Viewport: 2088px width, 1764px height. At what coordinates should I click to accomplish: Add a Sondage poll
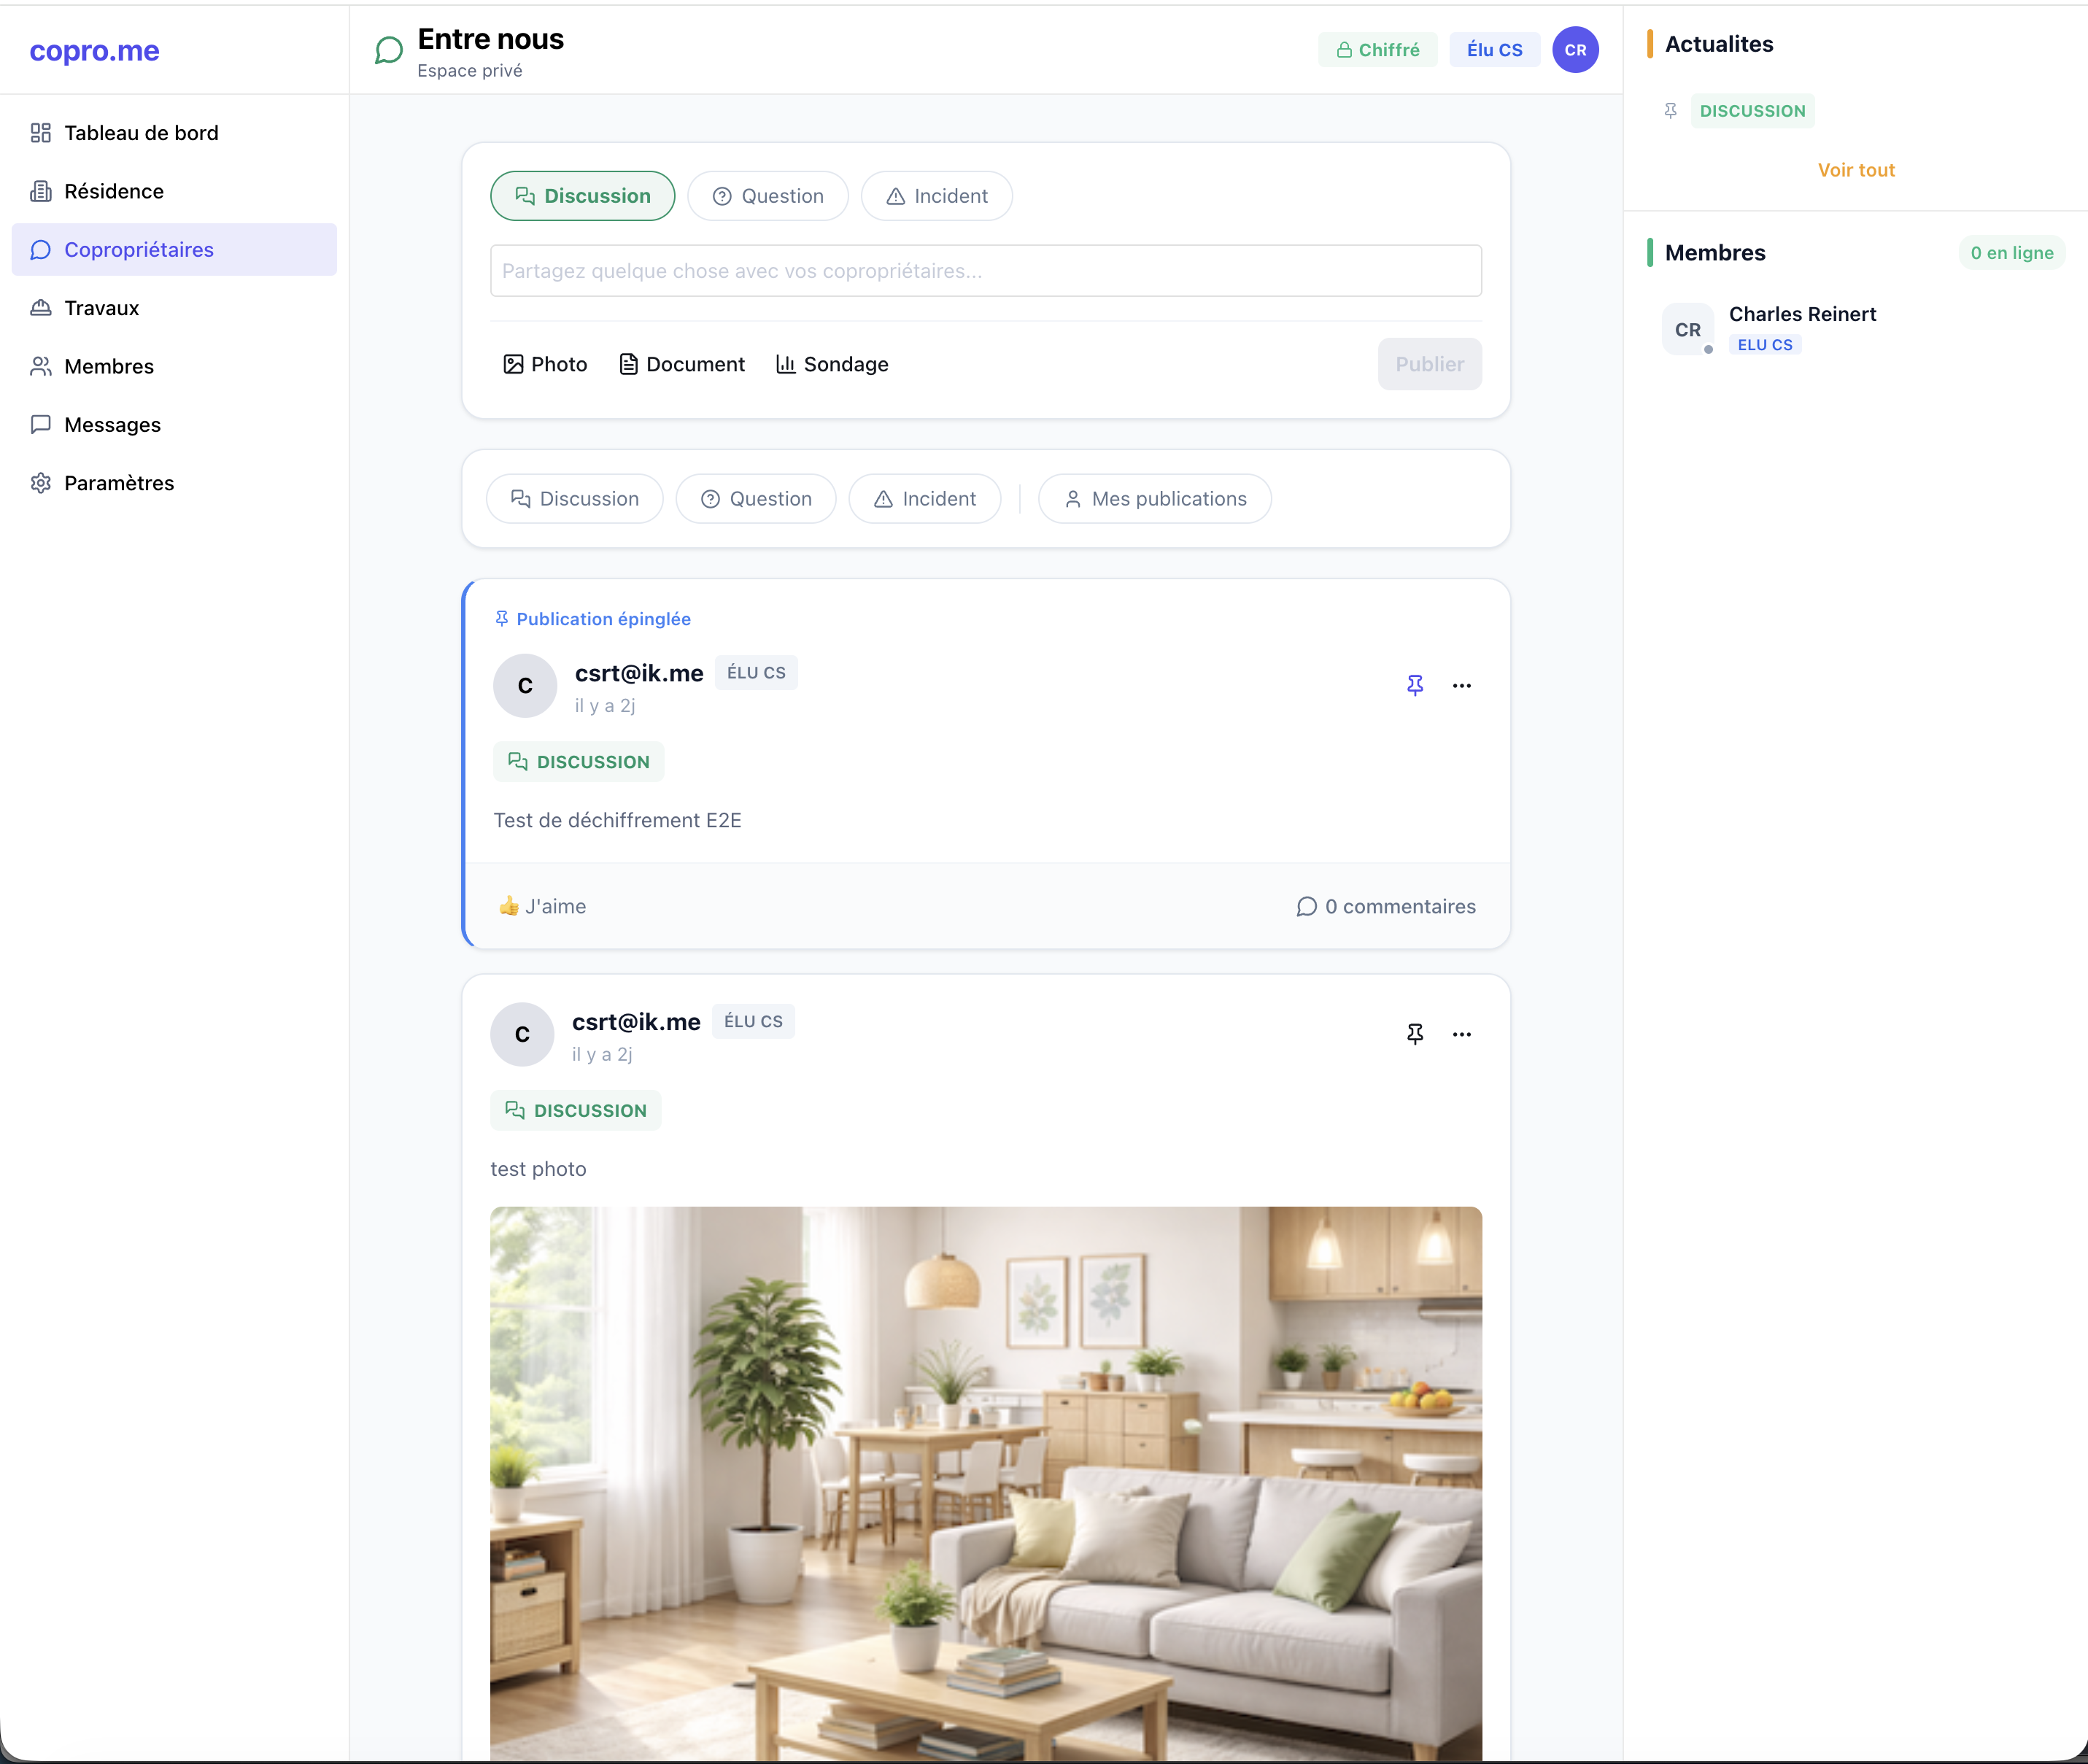click(832, 364)
